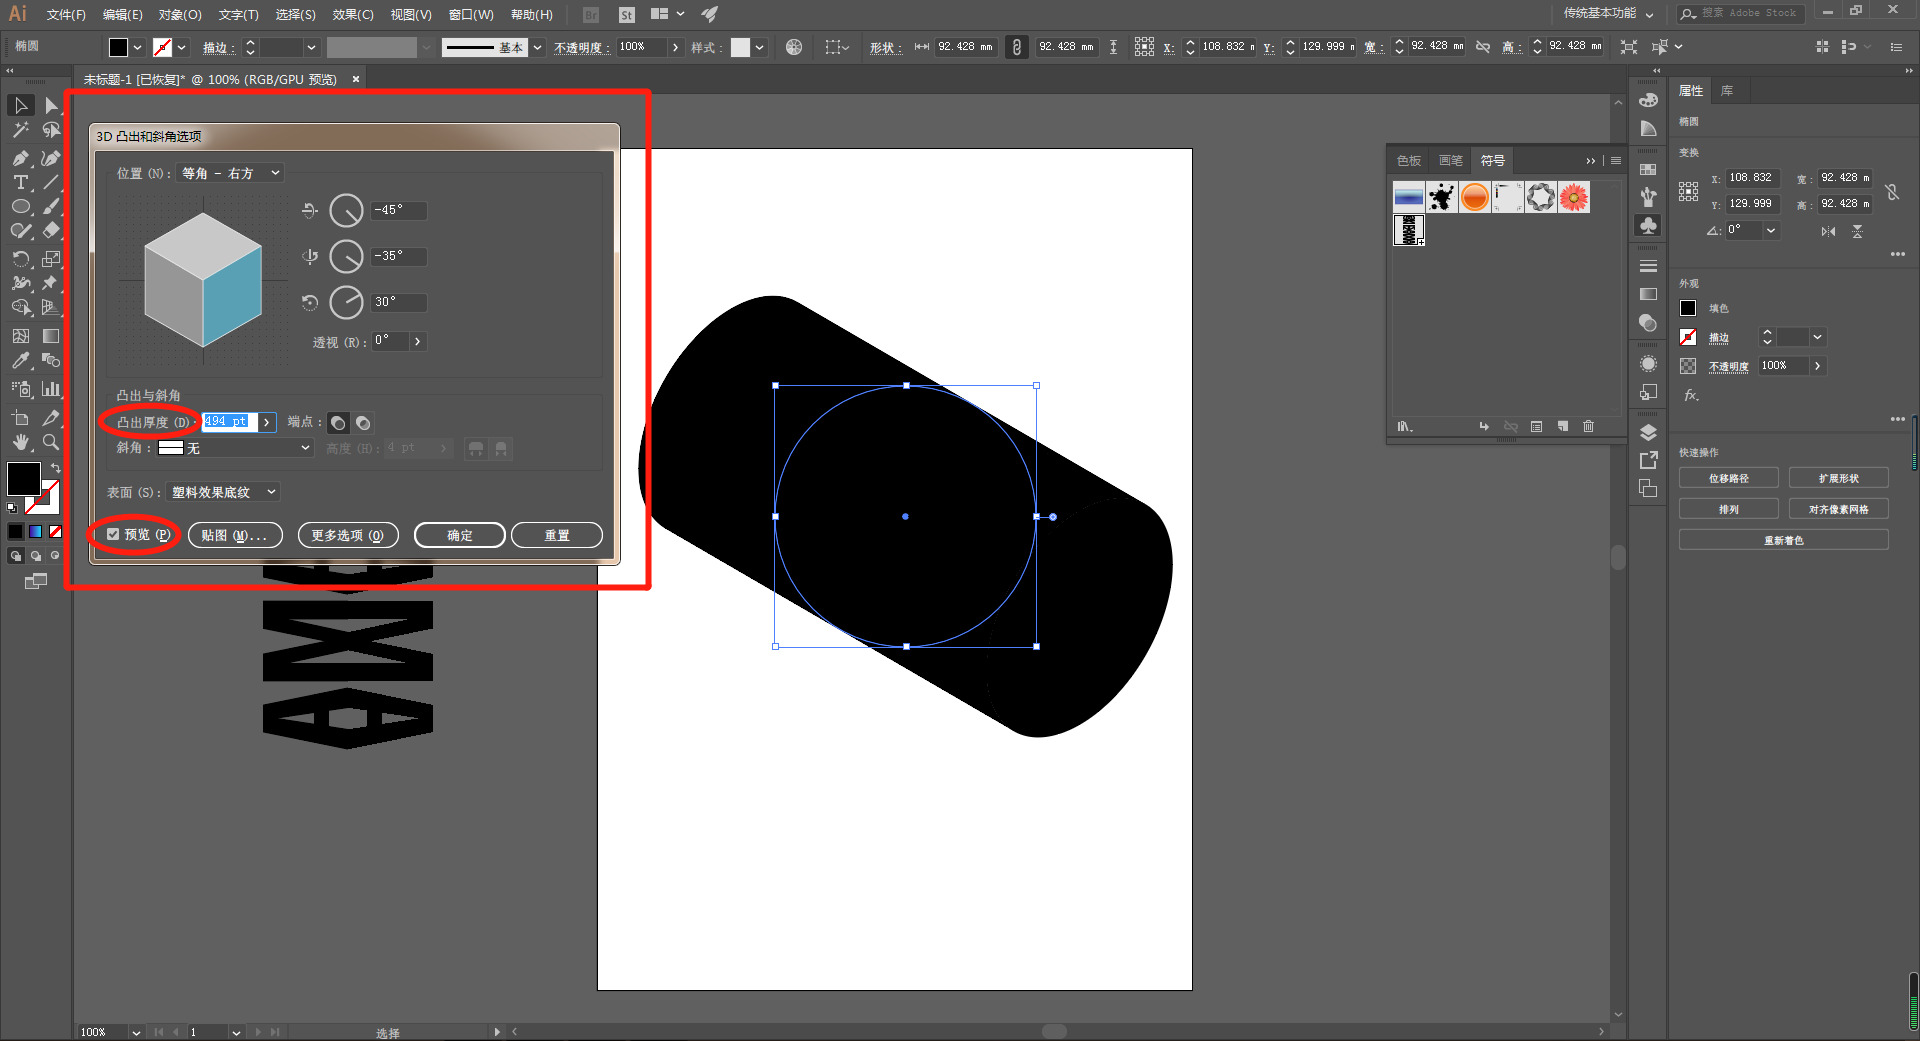Choose the Zoom tool in toolbar
Image resolution: width=1920 pixels, height=1041 pixels.
point(51,442)
